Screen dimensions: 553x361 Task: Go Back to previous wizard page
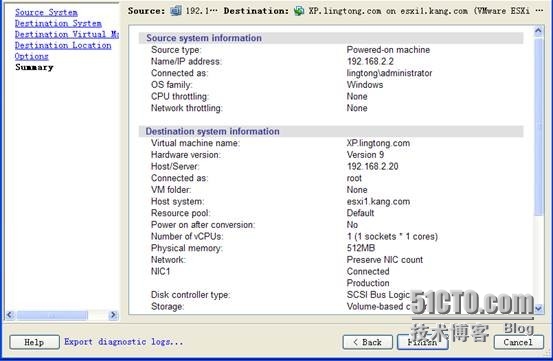367,342
